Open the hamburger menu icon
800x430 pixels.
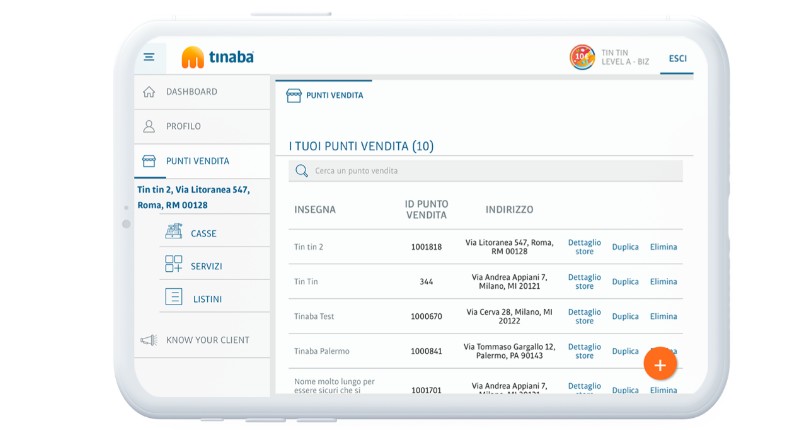(149, 57)
